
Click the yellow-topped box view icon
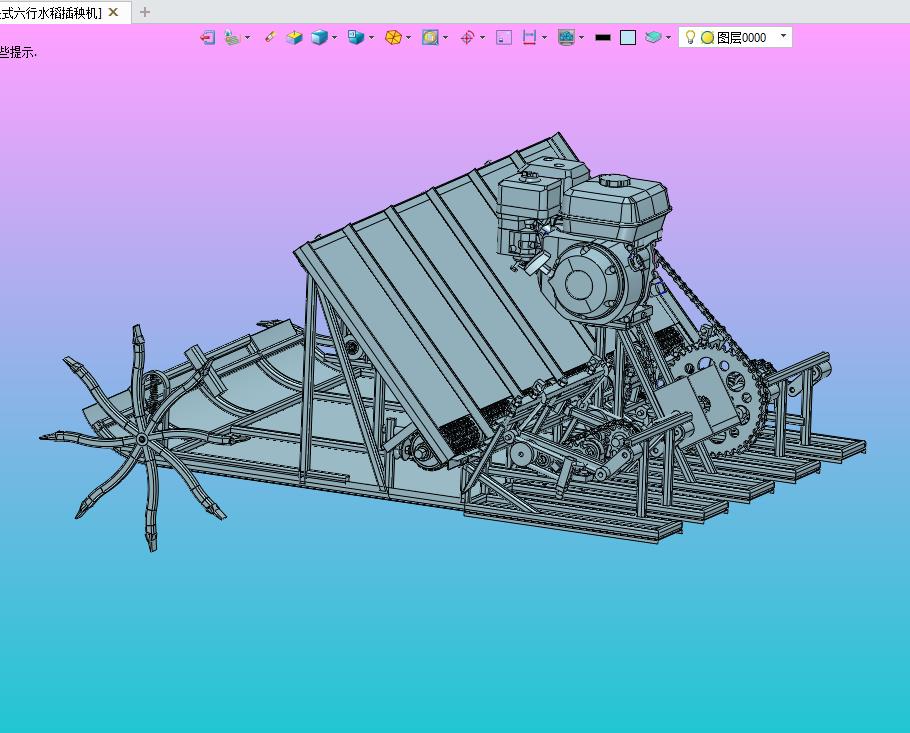click(294, 37)
